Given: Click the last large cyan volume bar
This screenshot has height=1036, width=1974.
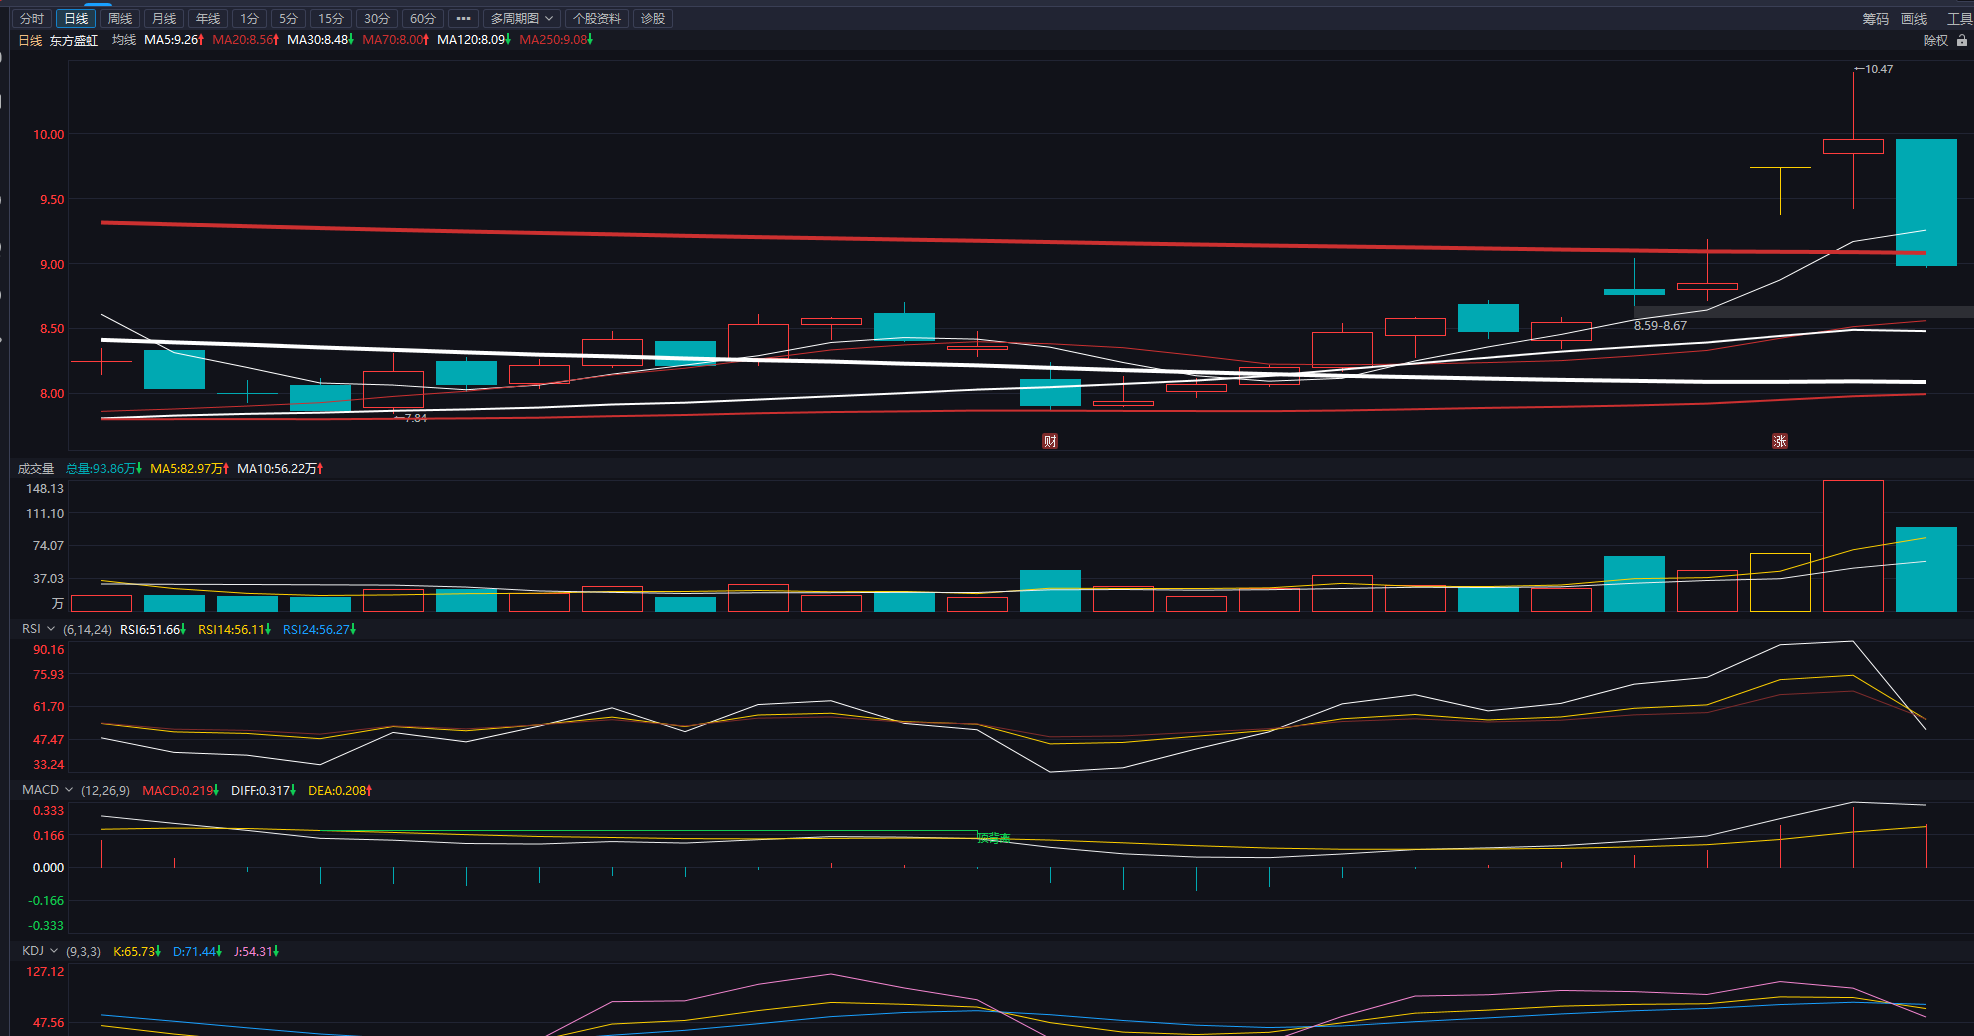Looking at the screenshot, I should (x=1926, y=569).
